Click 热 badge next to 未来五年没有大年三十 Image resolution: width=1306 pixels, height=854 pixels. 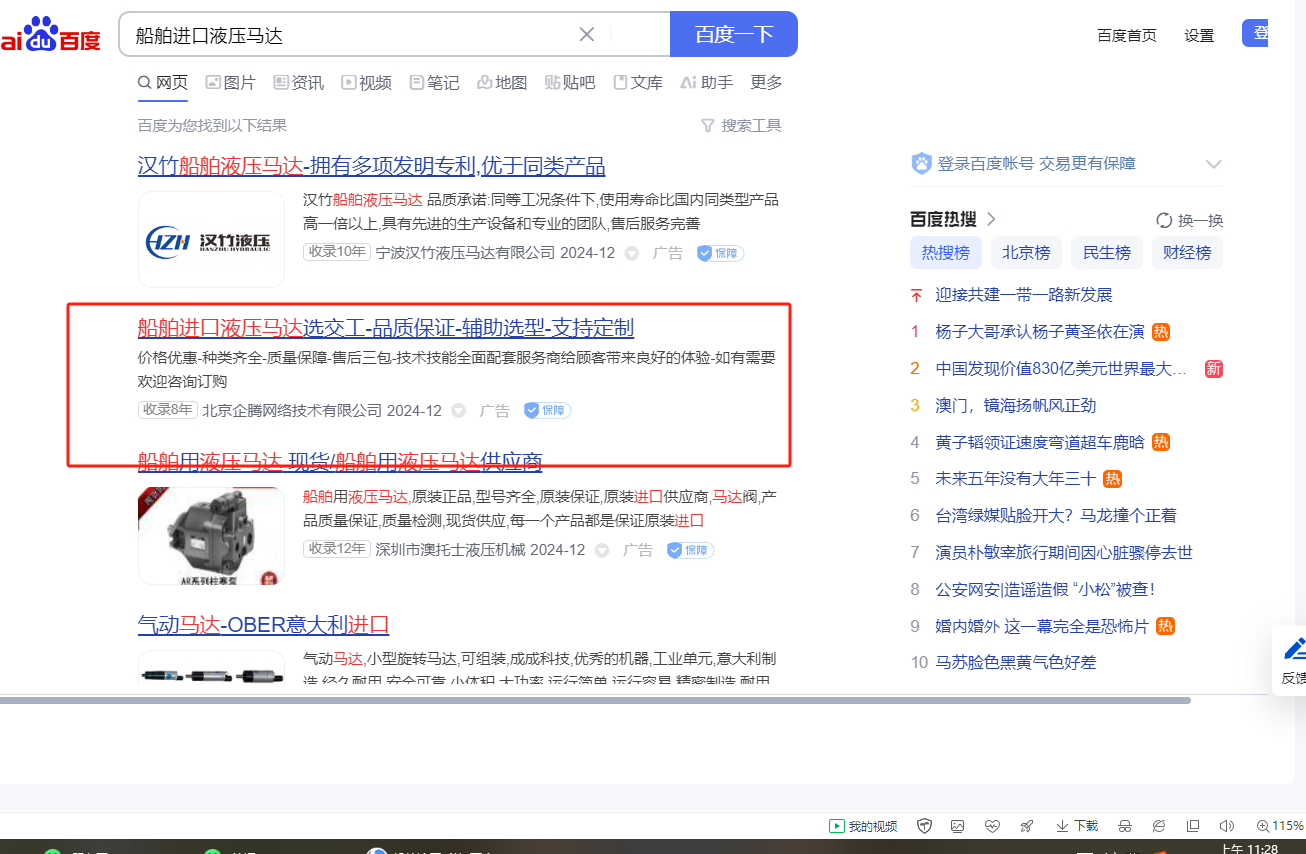tap(1112, 479)
